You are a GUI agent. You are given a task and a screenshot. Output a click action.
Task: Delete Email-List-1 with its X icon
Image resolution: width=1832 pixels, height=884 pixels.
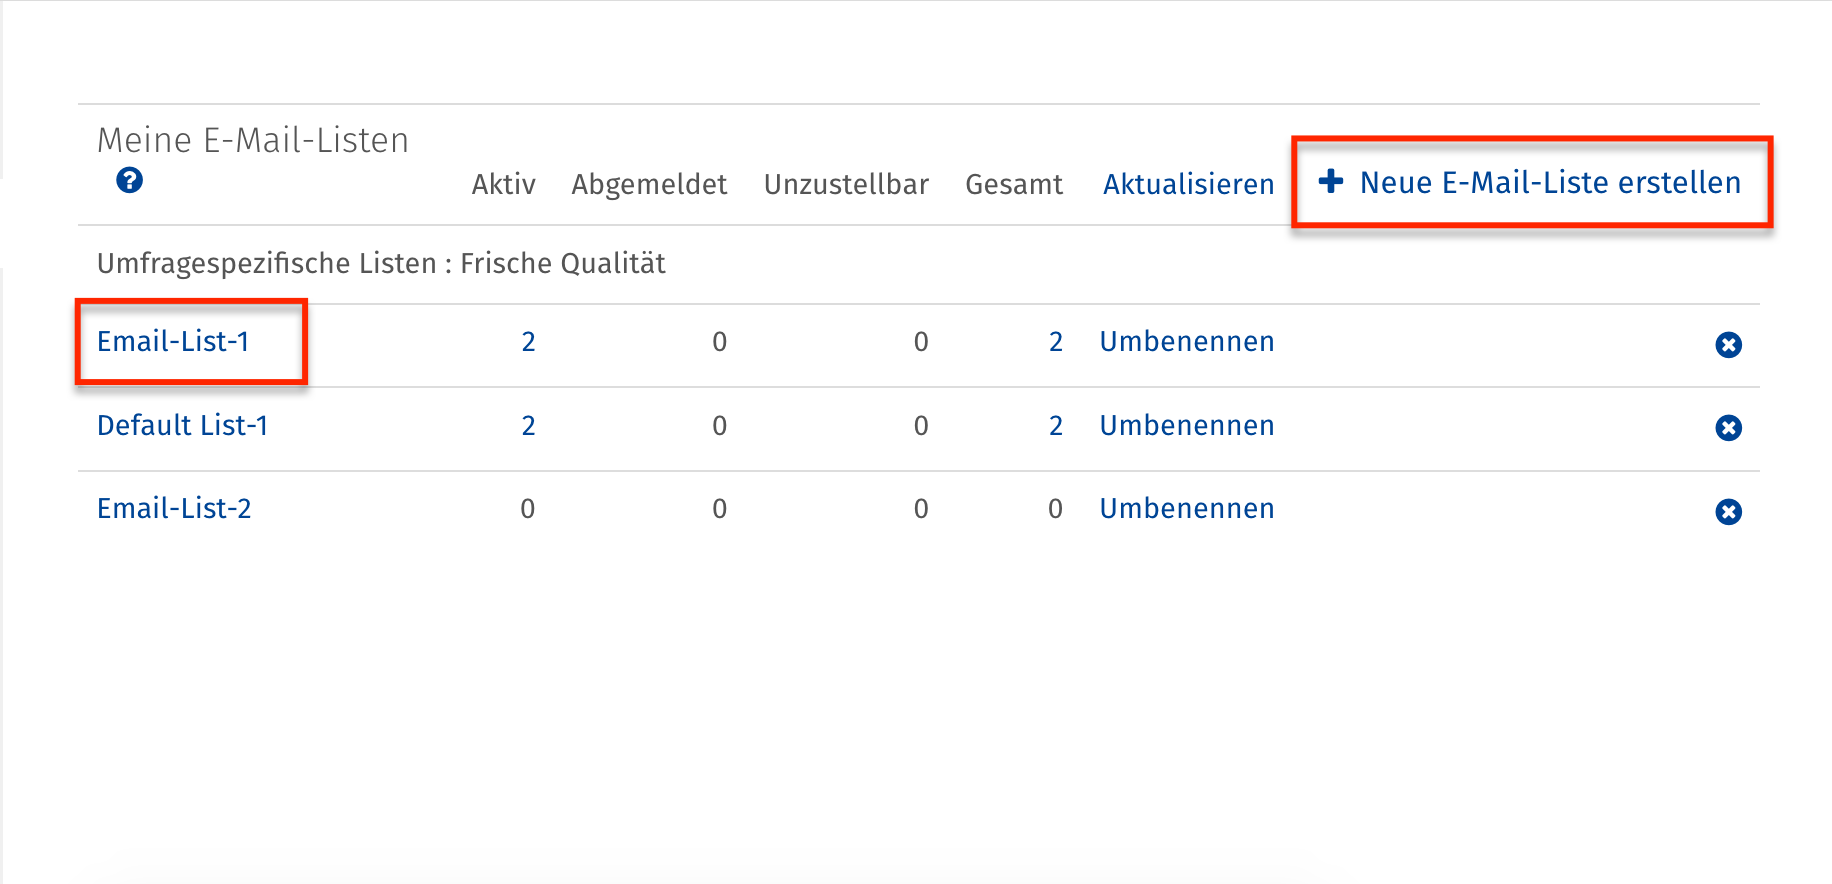1728,345
